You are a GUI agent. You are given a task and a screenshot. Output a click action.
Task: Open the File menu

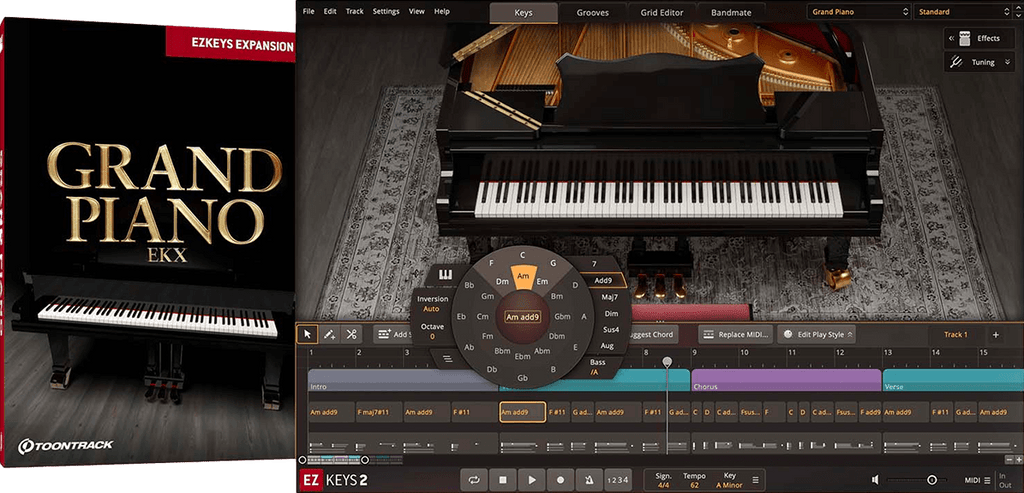tap(309, 12)
